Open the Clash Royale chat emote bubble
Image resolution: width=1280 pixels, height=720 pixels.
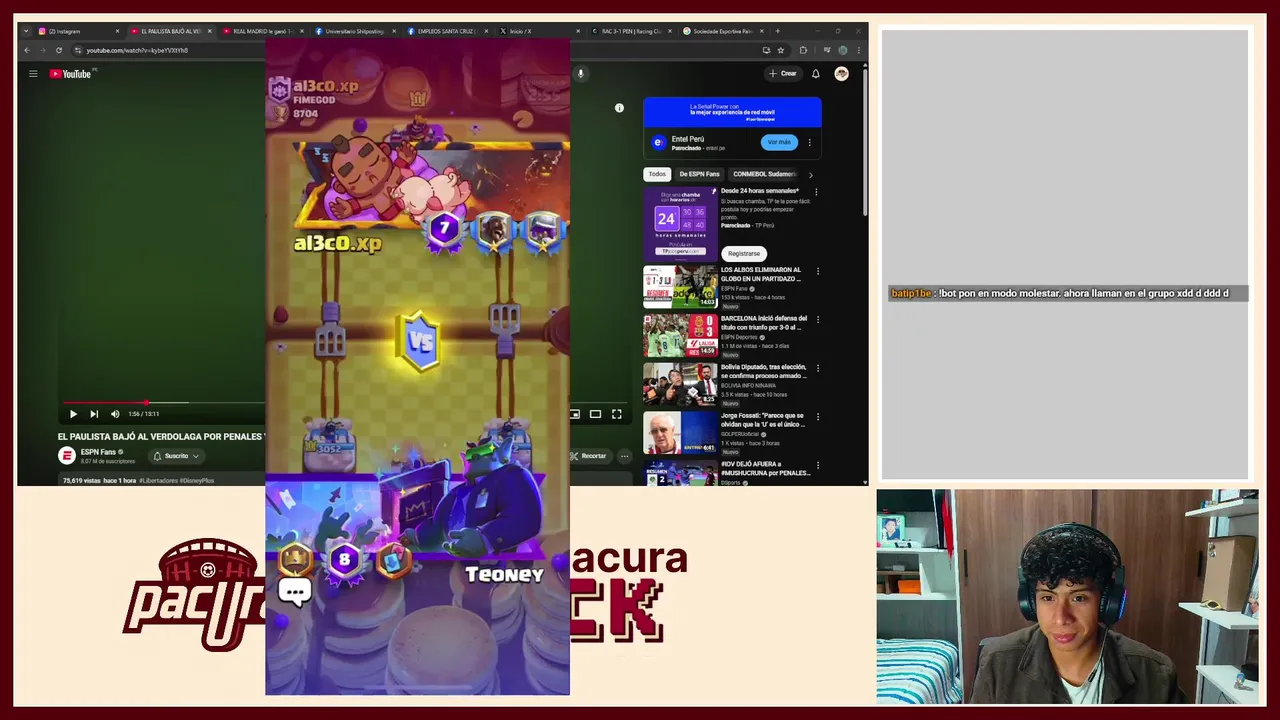click(x=295, y=593)
